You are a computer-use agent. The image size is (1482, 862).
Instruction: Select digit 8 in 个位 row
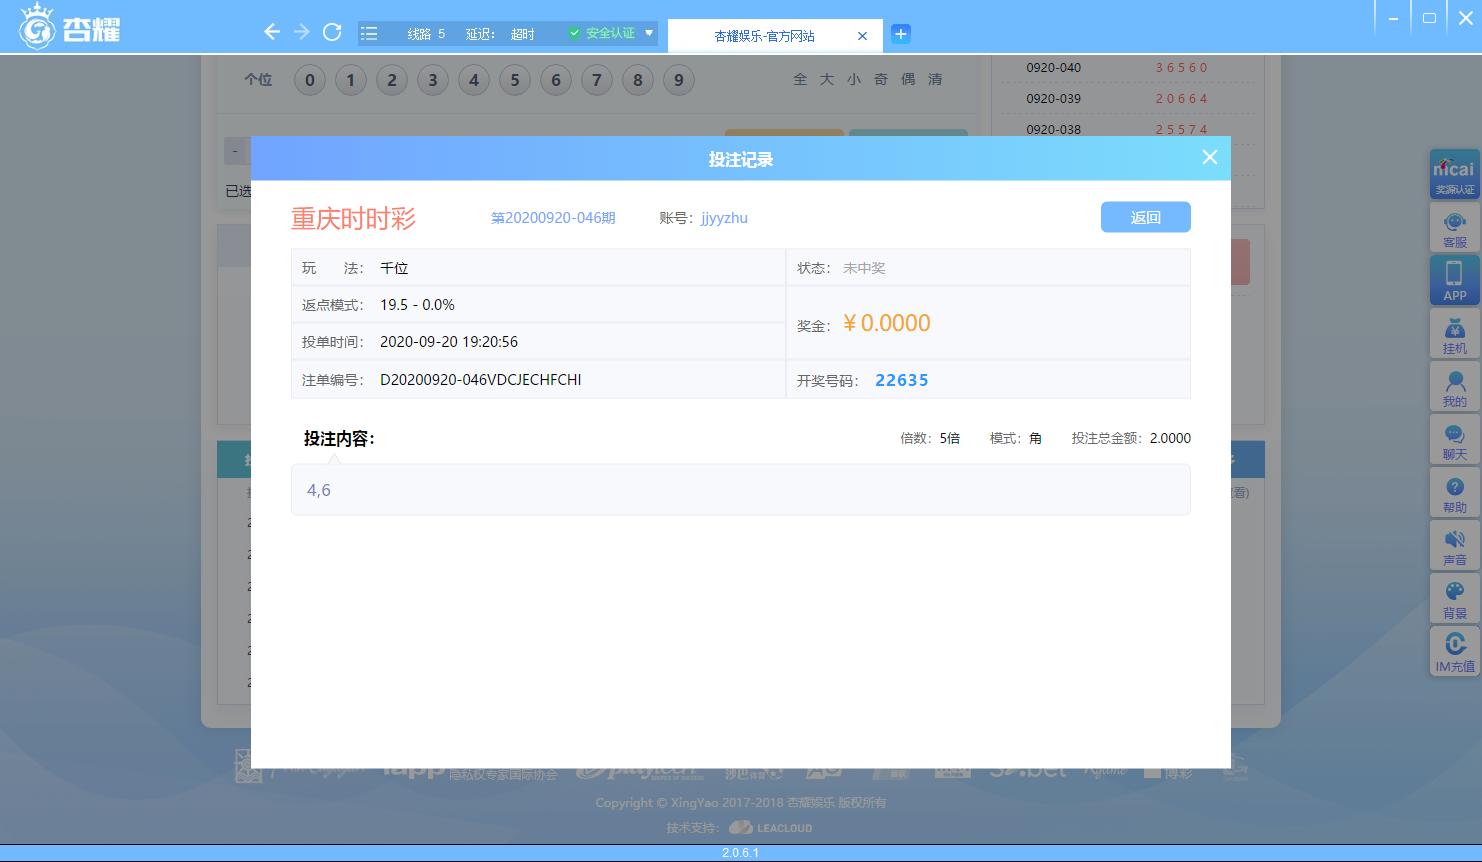[x=638, y=80]
